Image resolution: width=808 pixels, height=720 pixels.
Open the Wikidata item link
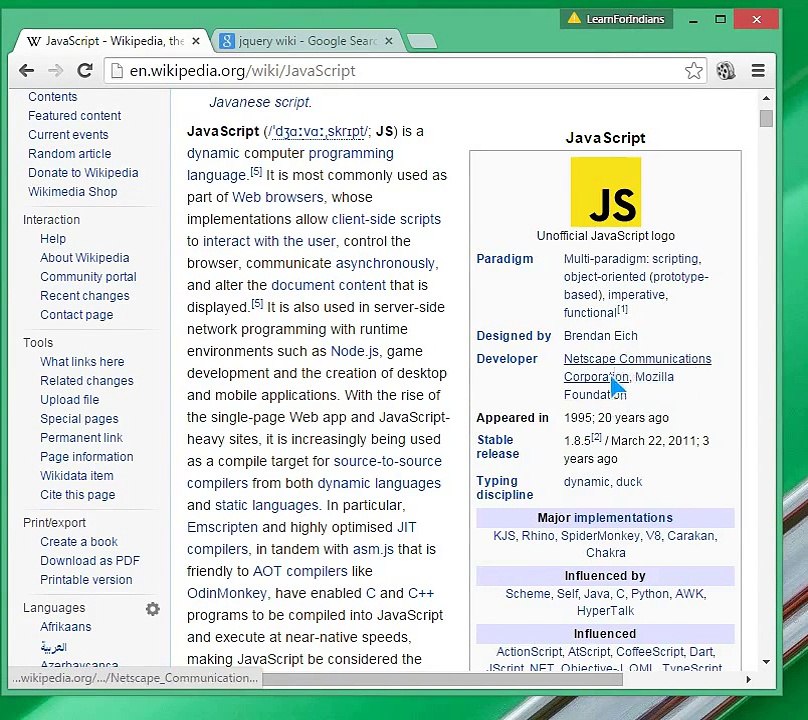[77, 476]
